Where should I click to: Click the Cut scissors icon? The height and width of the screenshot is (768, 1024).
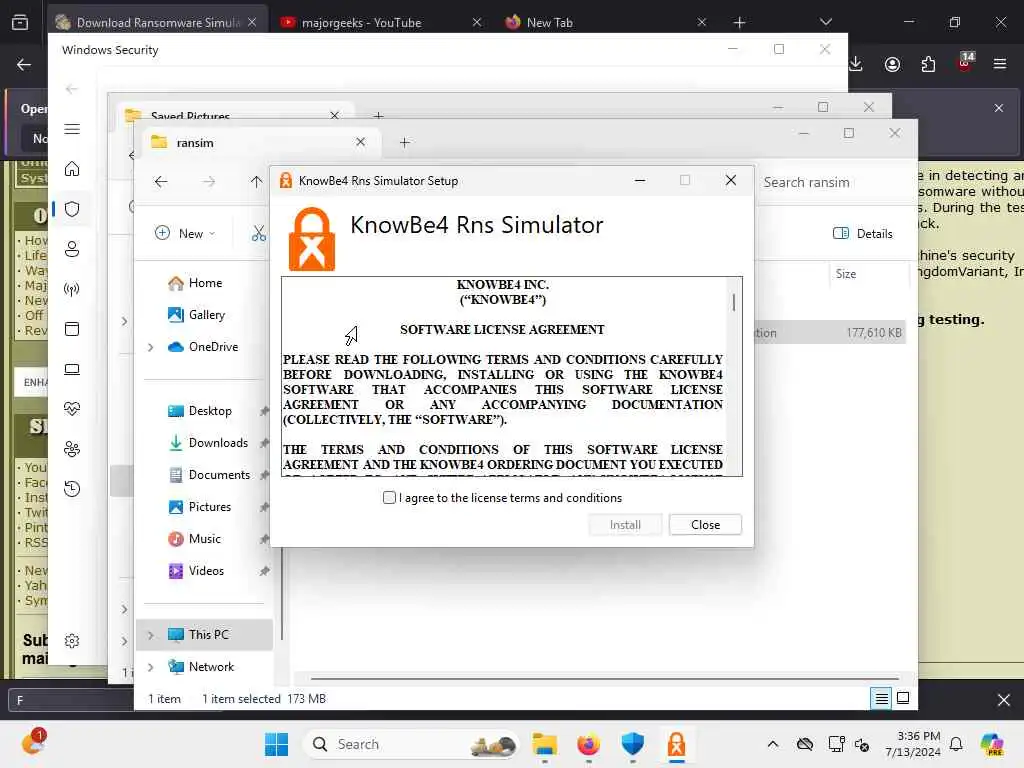[x=259, y=233]
